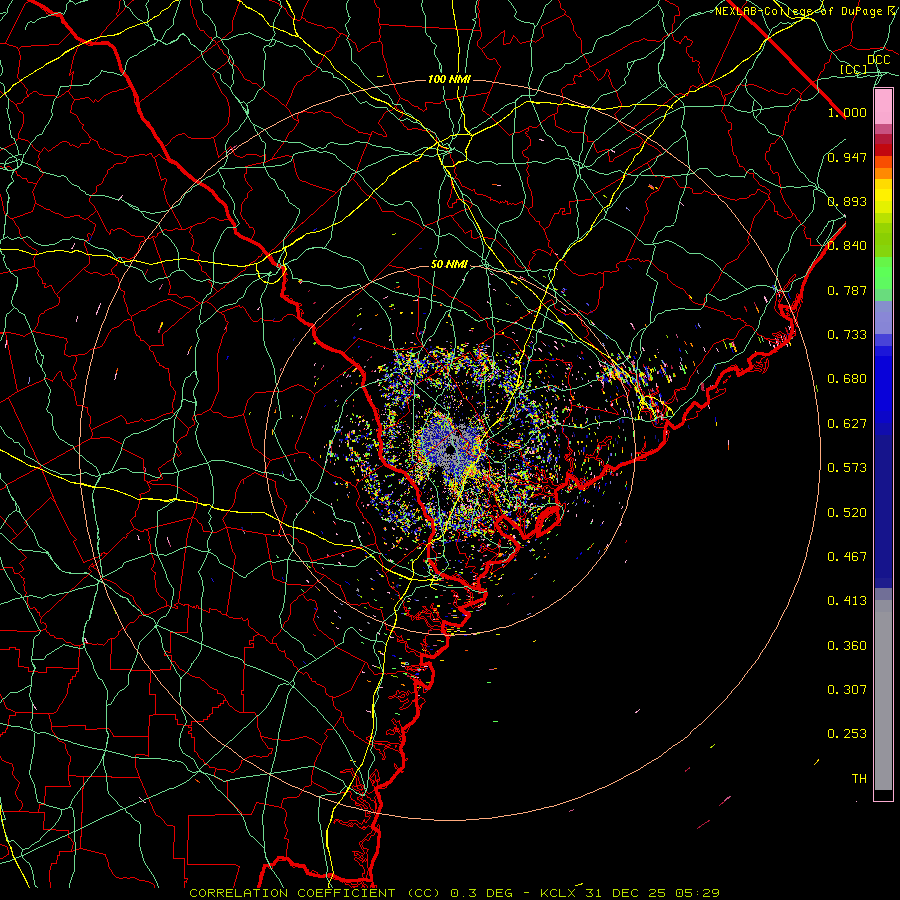Click the 0.253 legend value

(x=847, y=734)
